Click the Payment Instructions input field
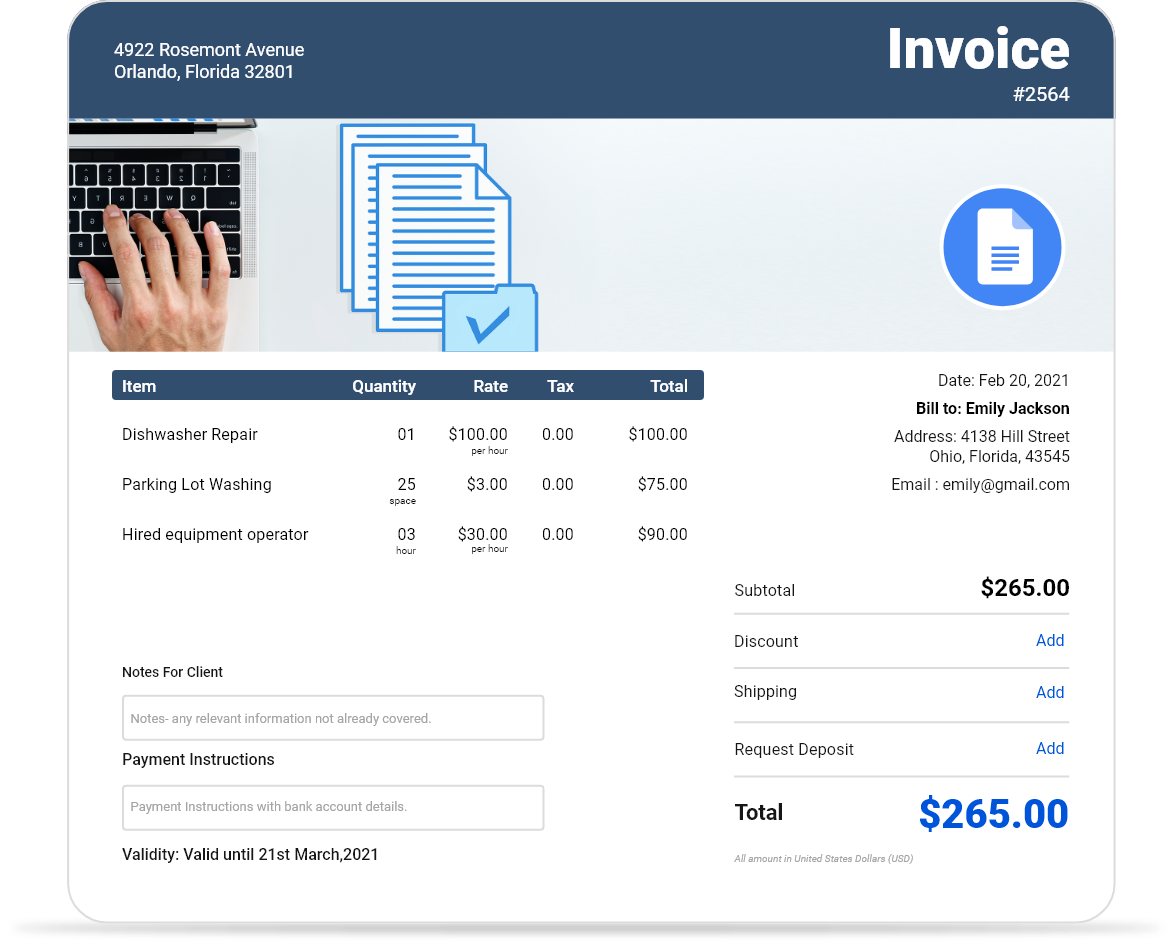Screen dimensions: 1174x944 332,807
